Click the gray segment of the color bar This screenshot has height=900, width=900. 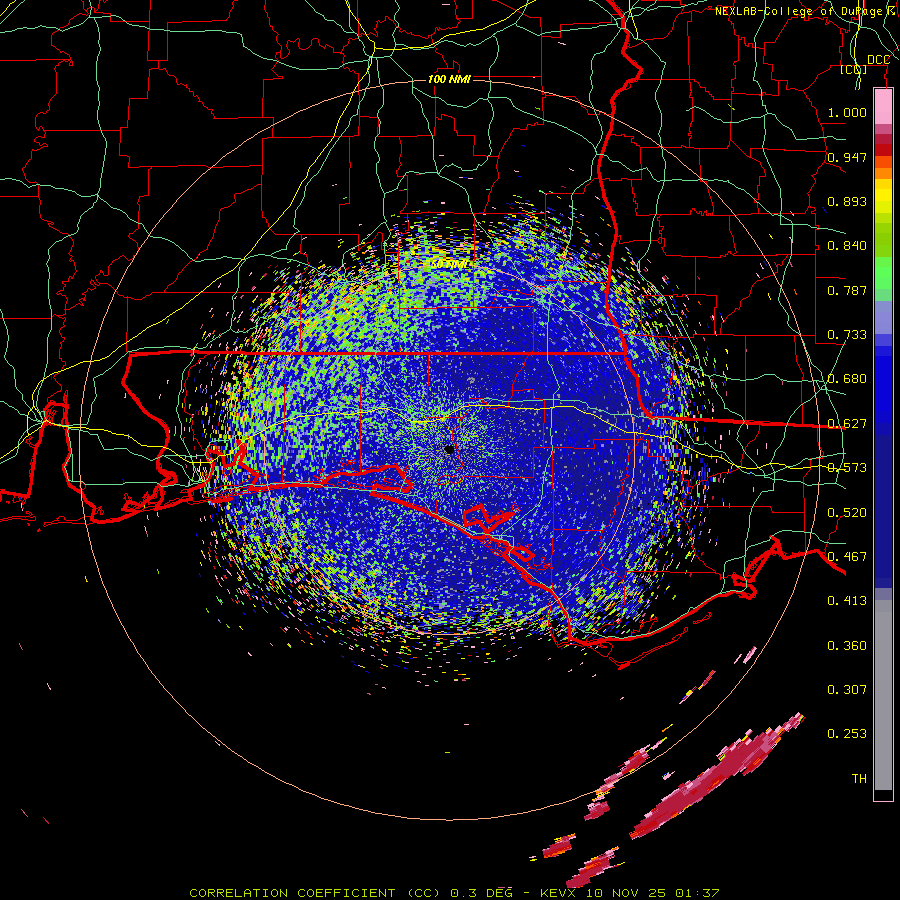pyautogui.click(x=883, y=695)
